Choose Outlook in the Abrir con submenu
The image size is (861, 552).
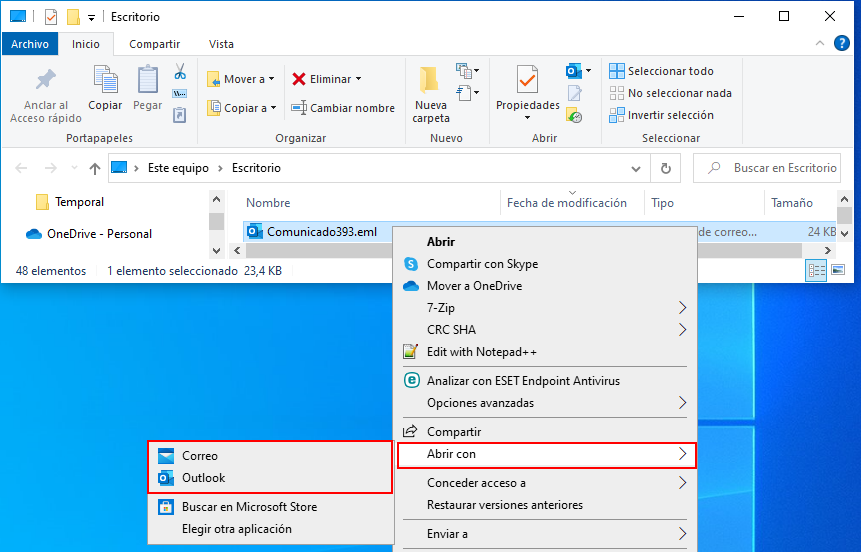pyautogui.click(x=203, y=478)
